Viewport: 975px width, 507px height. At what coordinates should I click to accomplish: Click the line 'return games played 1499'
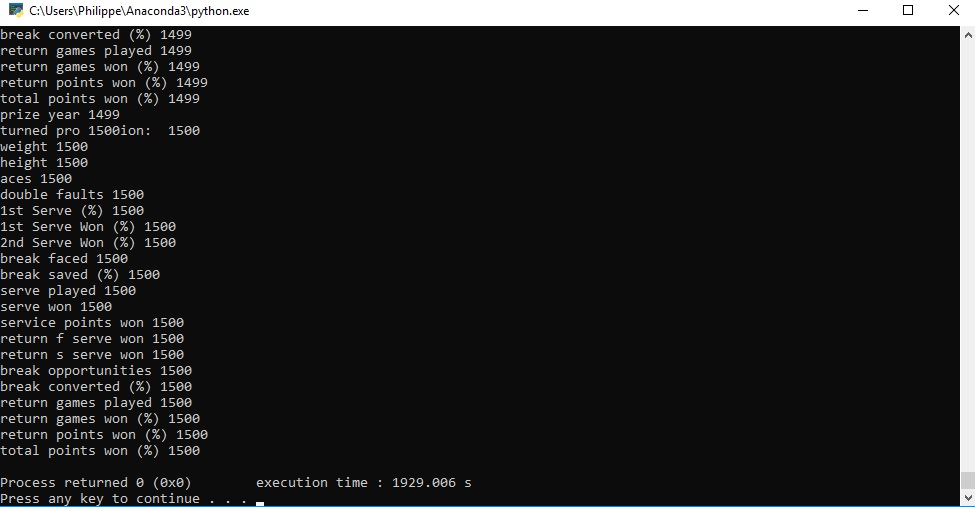pos(96,51)
